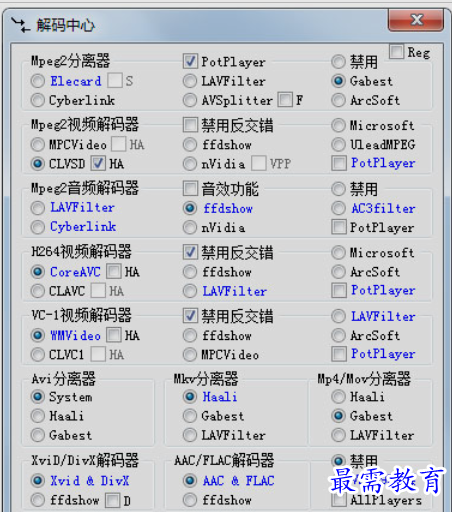Viewport: 452px width, 512px height.
Task: Click the 解码中心 title bar icon
Action: (x=20, y=25)
